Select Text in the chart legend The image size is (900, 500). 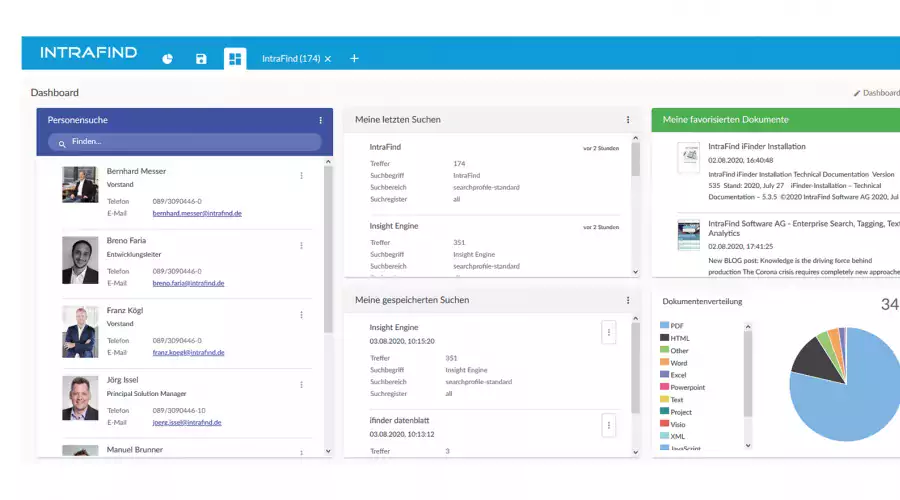click(x=677, y=400)
